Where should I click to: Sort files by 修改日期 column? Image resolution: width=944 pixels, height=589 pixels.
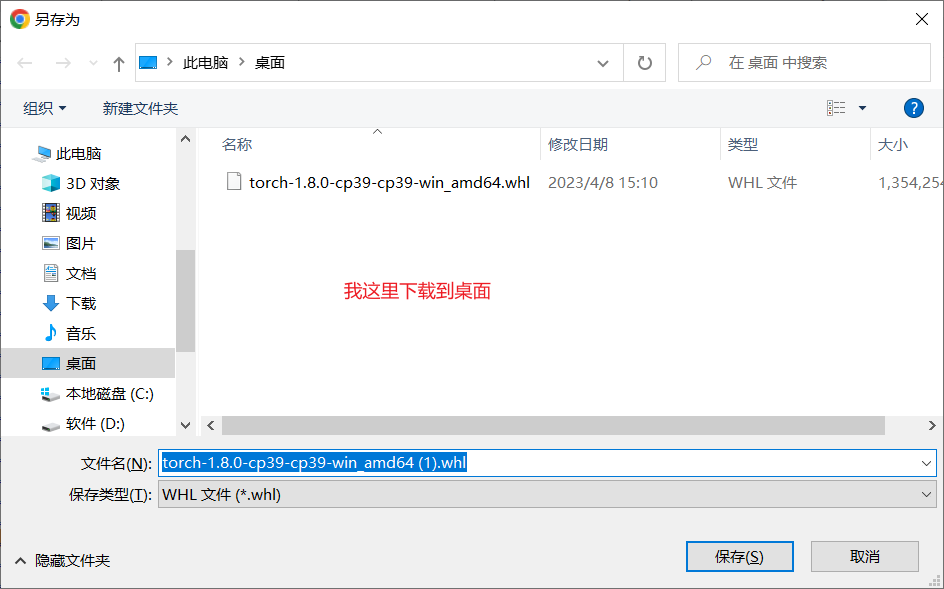tap(577, 145)
